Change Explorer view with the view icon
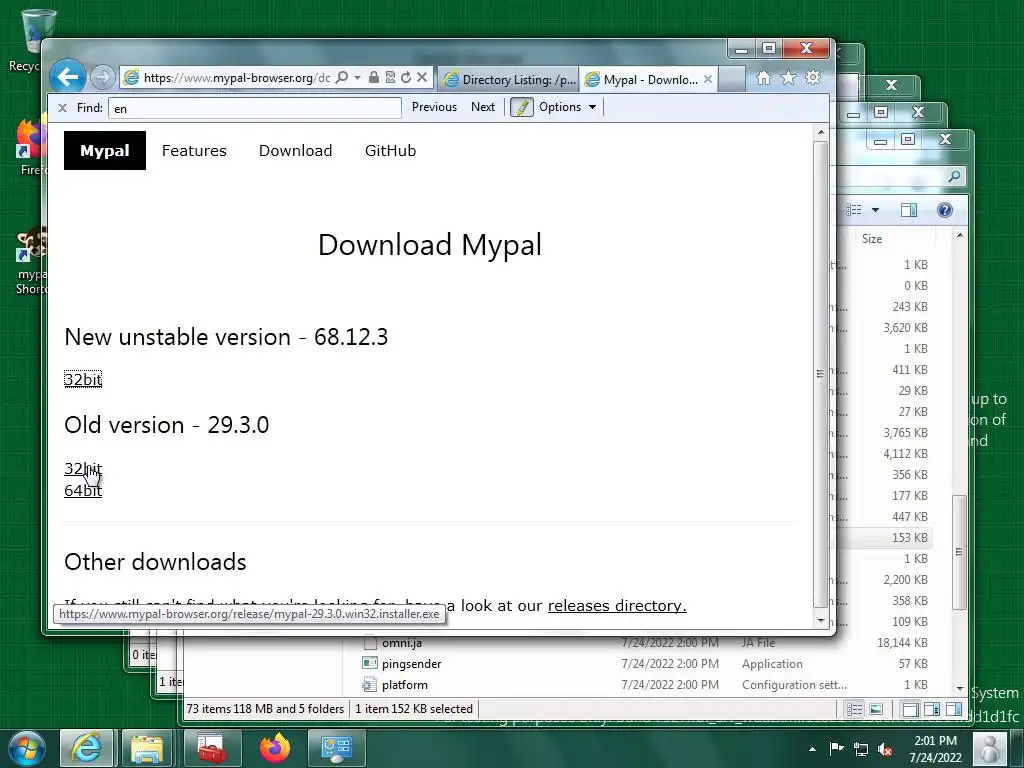The image size is (1024, 768). coord(854,210)
